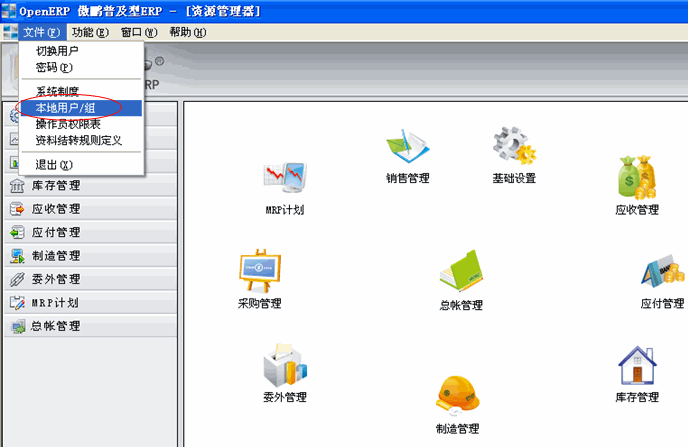The image size is (688, 447).
Task: Open the 委外管理 box chart icon
Action: click(285, 365)
